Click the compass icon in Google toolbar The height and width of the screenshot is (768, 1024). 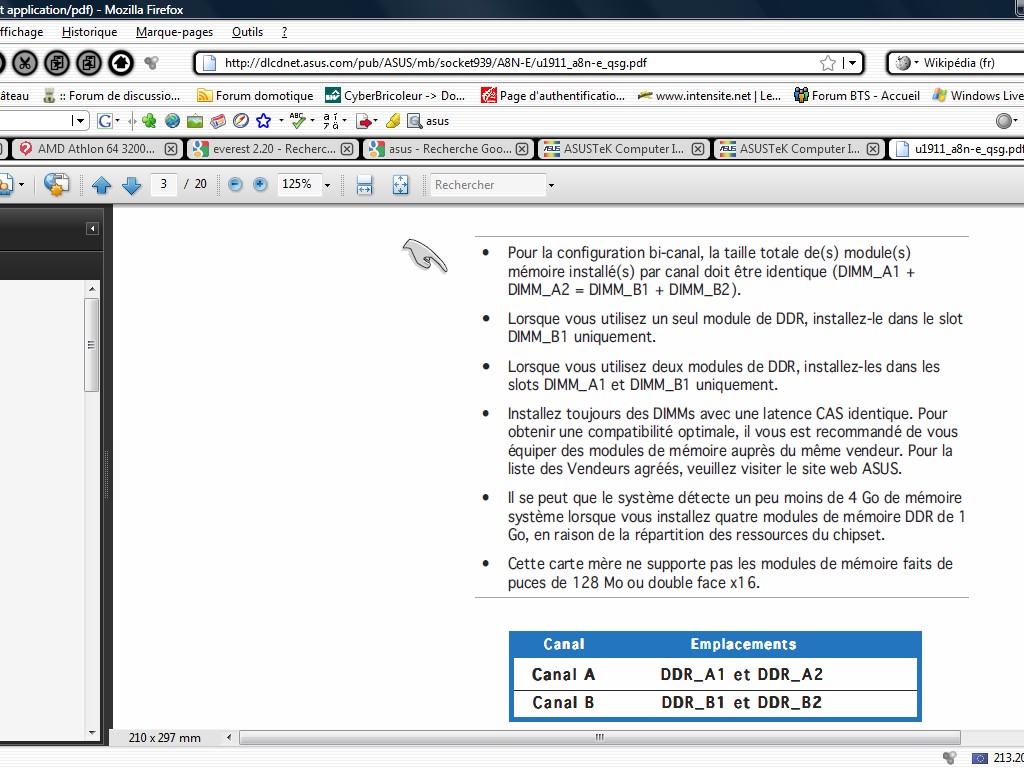[241, 121]
